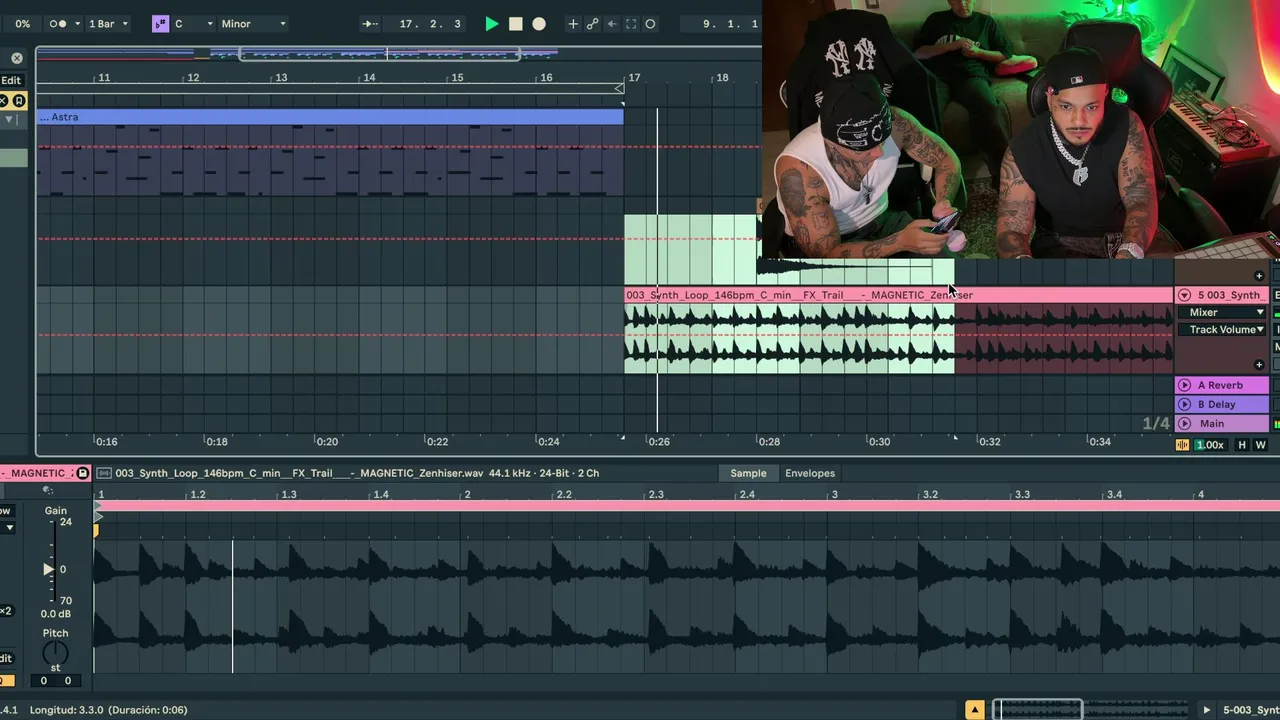Click the yellow triangle at bottom bar
1280x720 pixels.
[x=974, y=710]
